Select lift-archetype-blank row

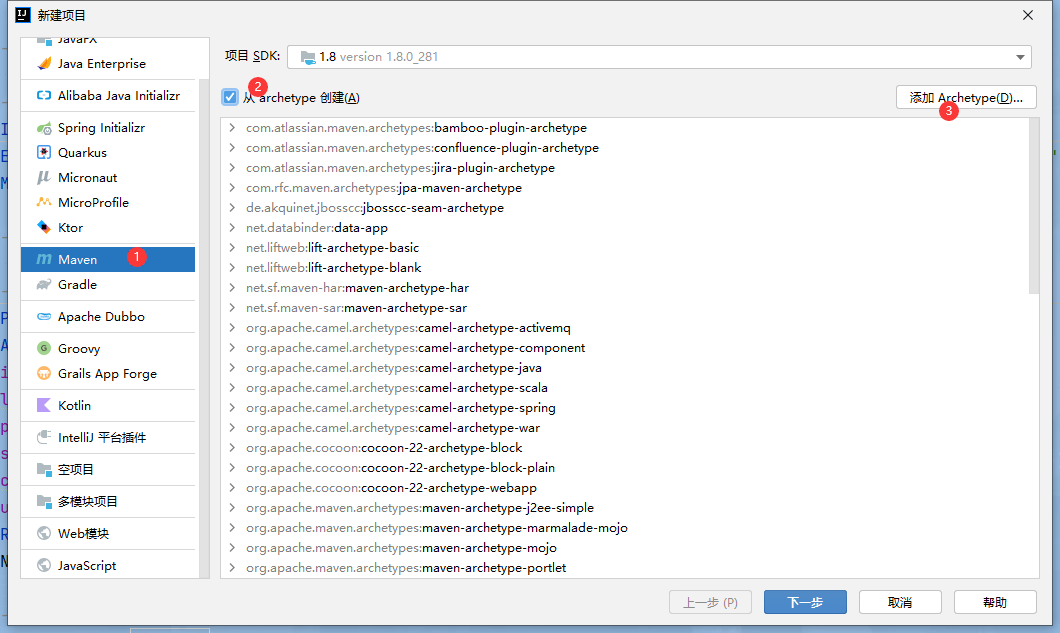click(x=624, y=268)
